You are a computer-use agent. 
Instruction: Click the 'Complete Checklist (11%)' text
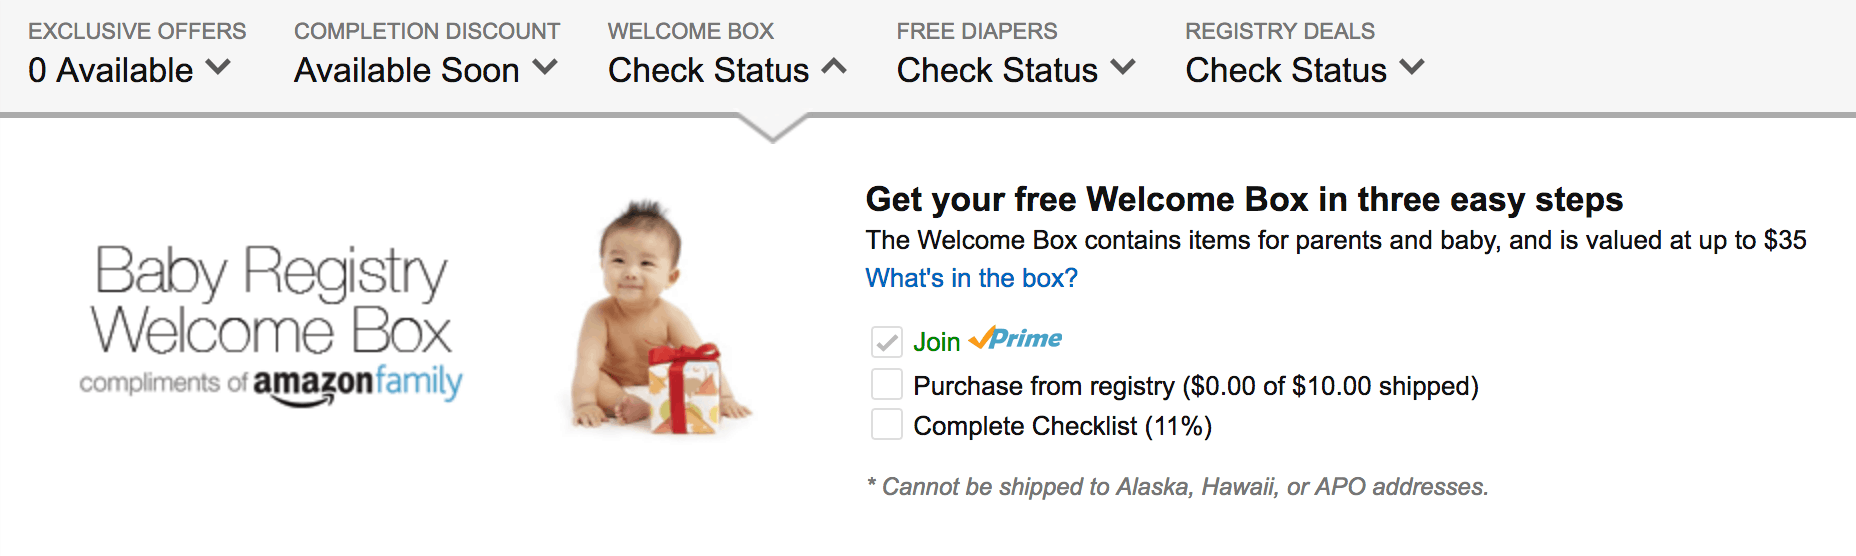pyautogui.click(x=1062, y=426)
